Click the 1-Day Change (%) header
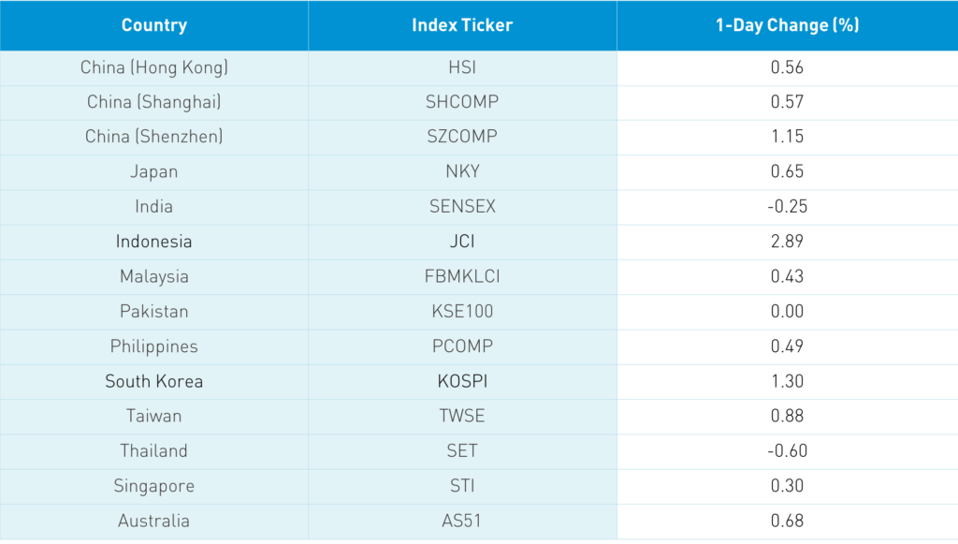958x544 pixels. (x=787, y=25)
